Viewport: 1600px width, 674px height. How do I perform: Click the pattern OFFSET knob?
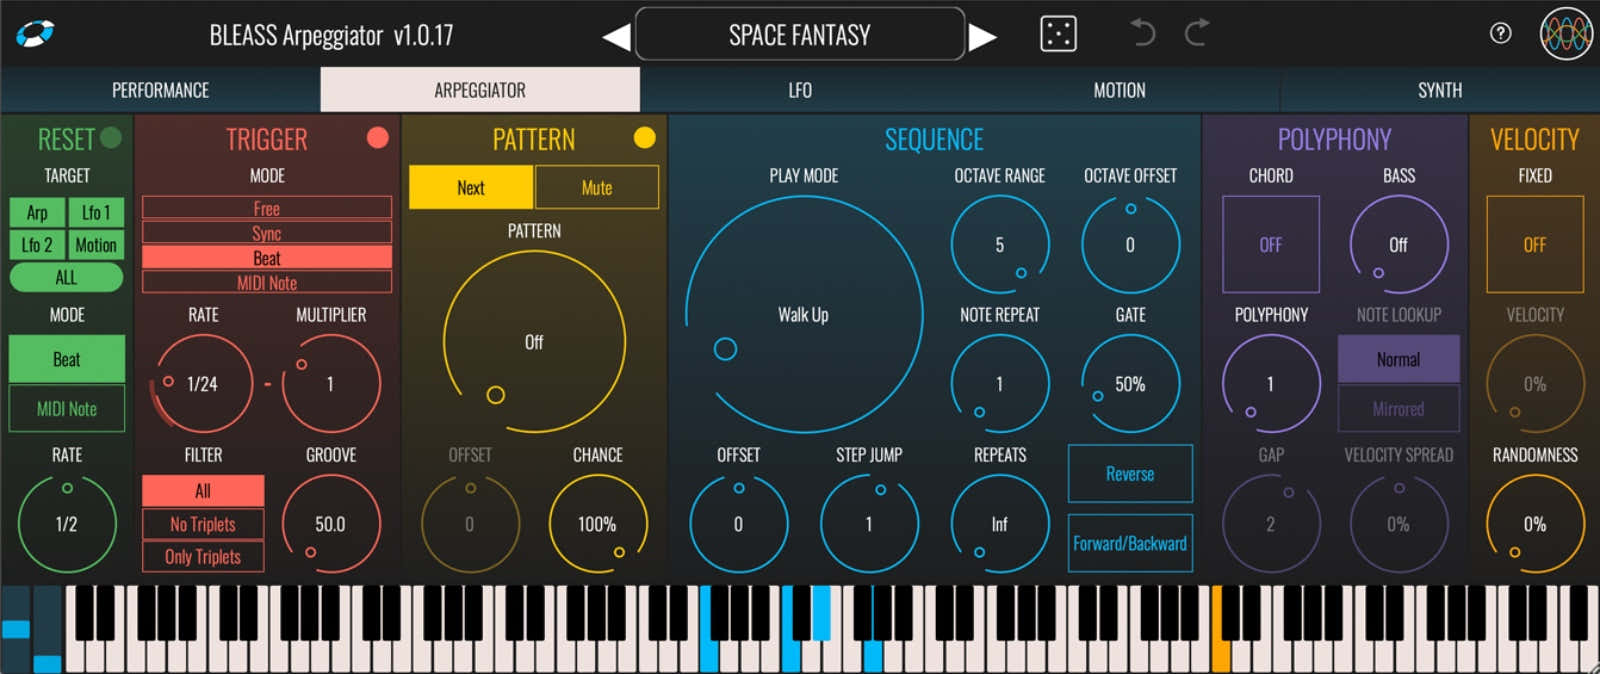click(x=470, y=524)
